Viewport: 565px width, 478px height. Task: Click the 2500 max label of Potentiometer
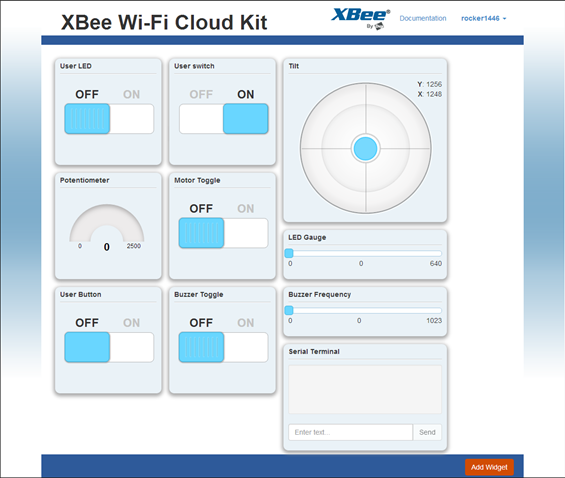point(134,246)
